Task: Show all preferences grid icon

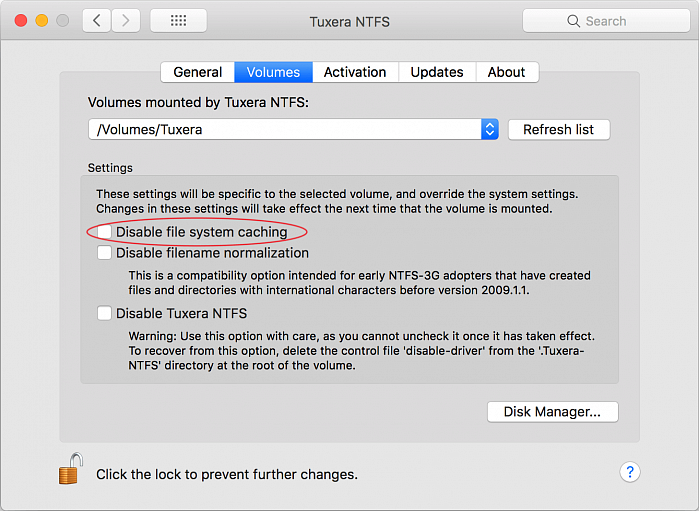Action: [x=178, y=21]
